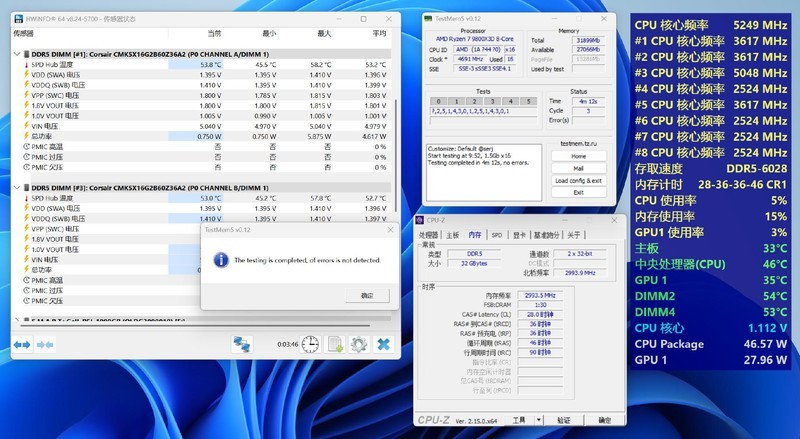Click the Mail button in TestMem5
This screenshot has width=800, height=439.
pos(578,168)
